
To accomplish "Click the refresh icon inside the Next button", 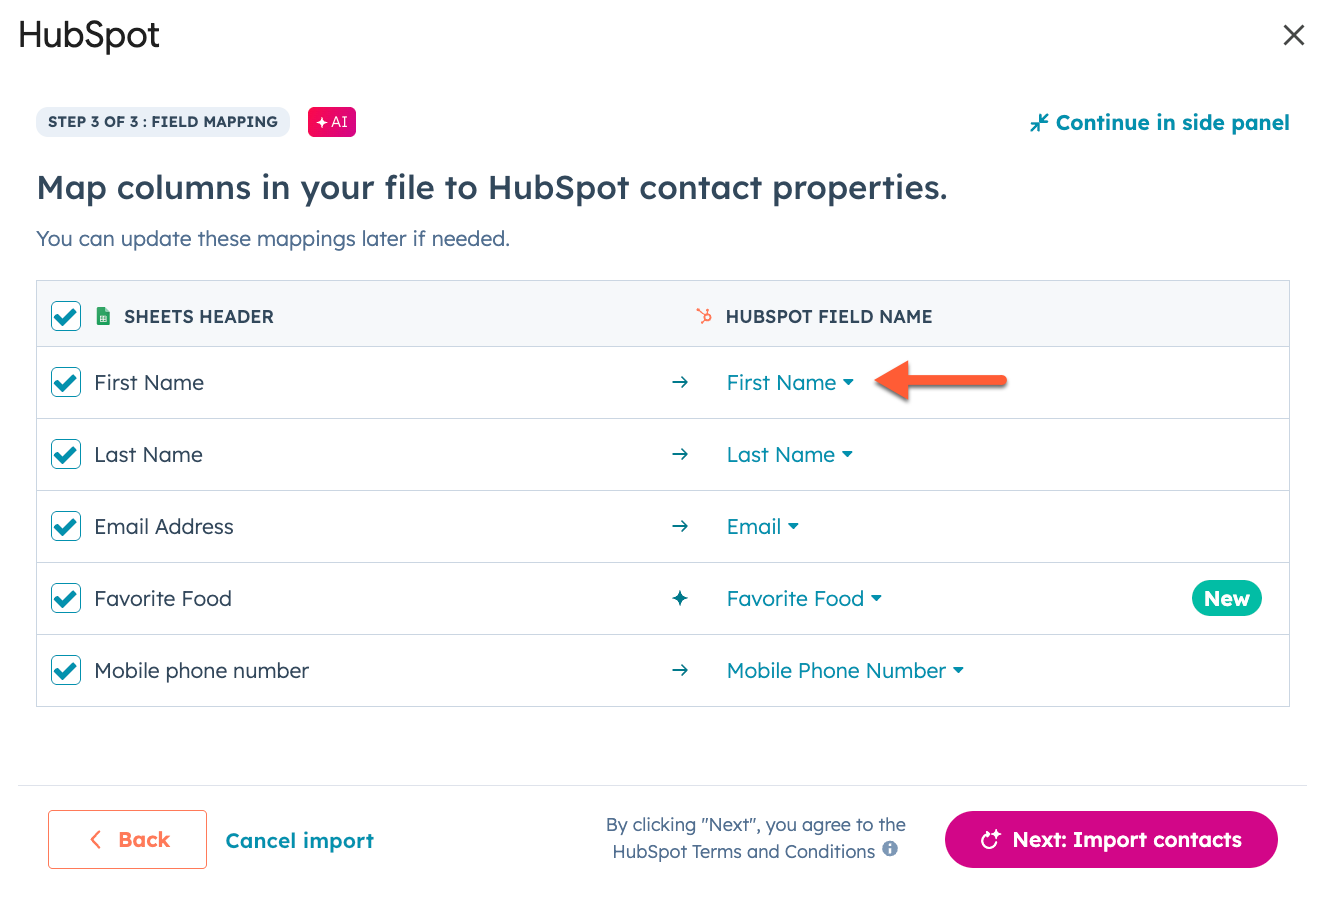I will 989,840.
